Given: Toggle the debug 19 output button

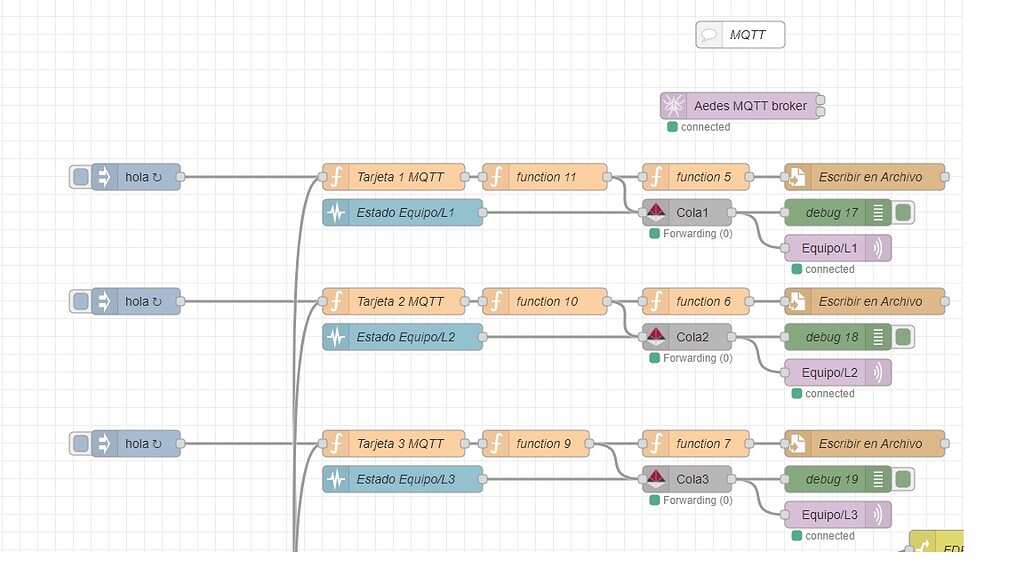Looking at the screenshot, I should (903, 478).
